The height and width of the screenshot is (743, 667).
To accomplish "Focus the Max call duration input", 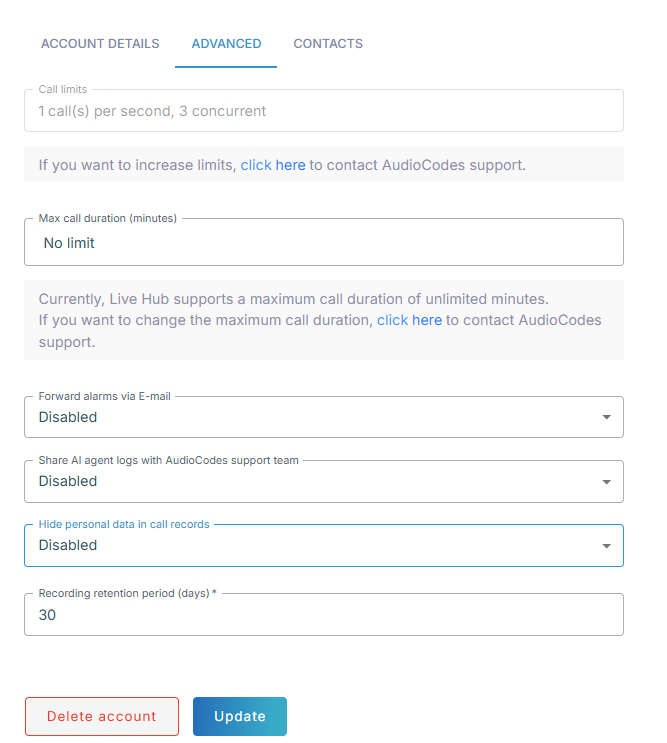I will [323, 243].
